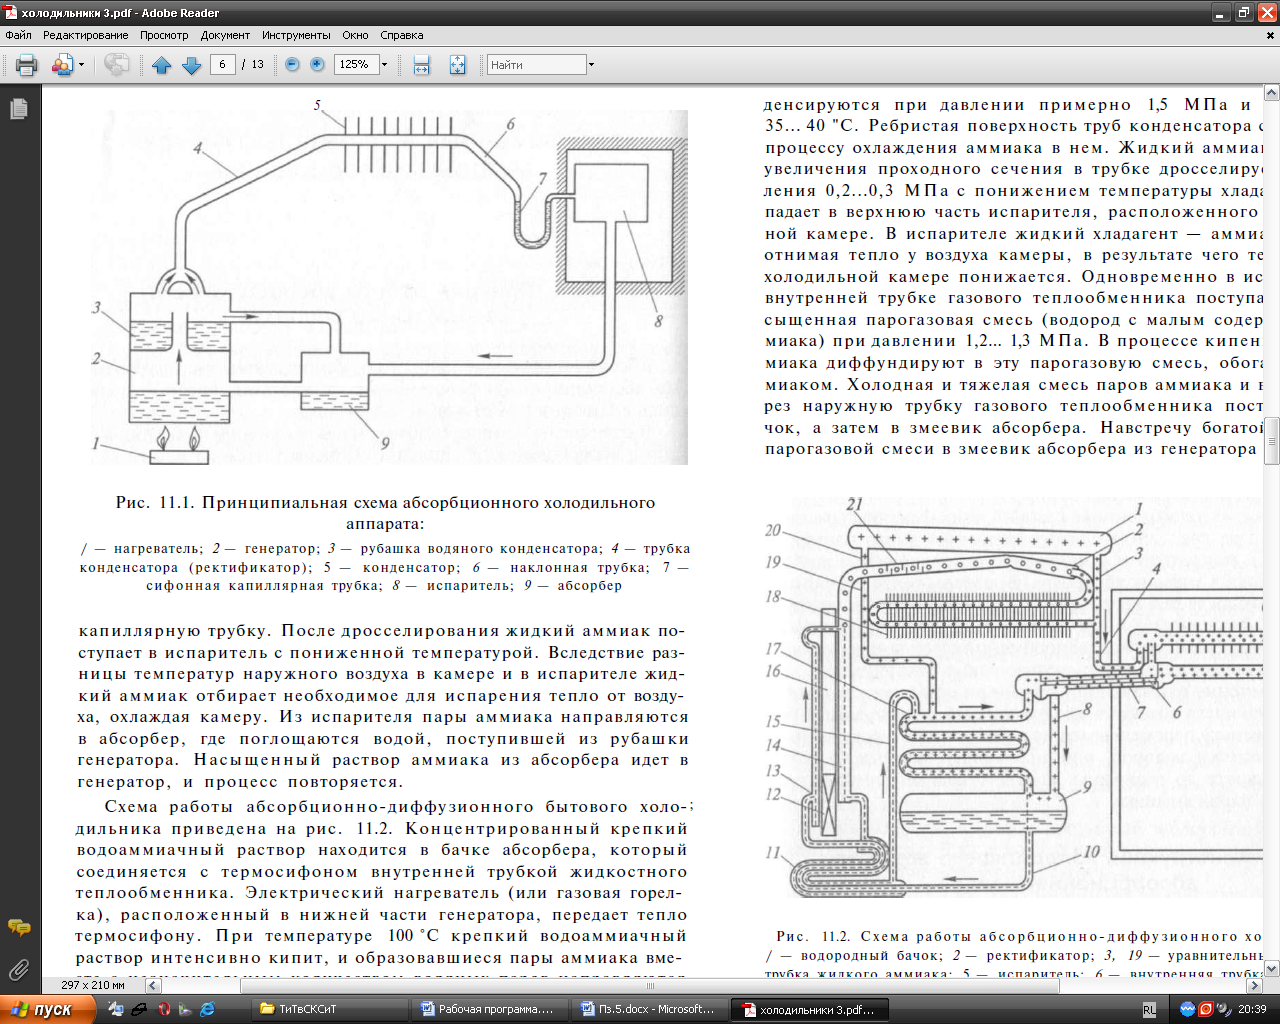Open the Документ menu
The width and height of the screenshot is (1280, 1024).
[x=225, y=35]
